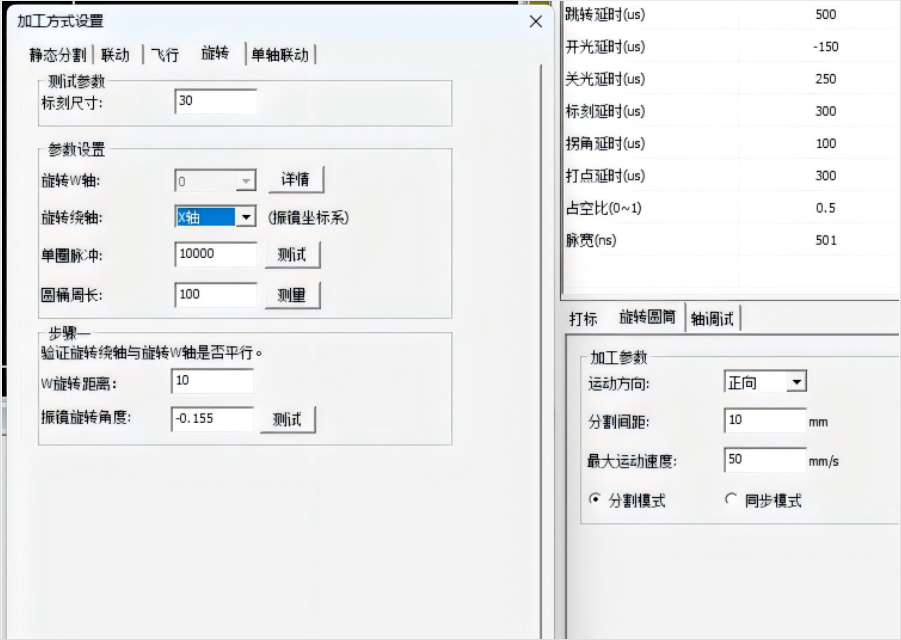The image size is (901, 640).
Task: Select the 飞行 tab
Action: (x=165, y=55)
